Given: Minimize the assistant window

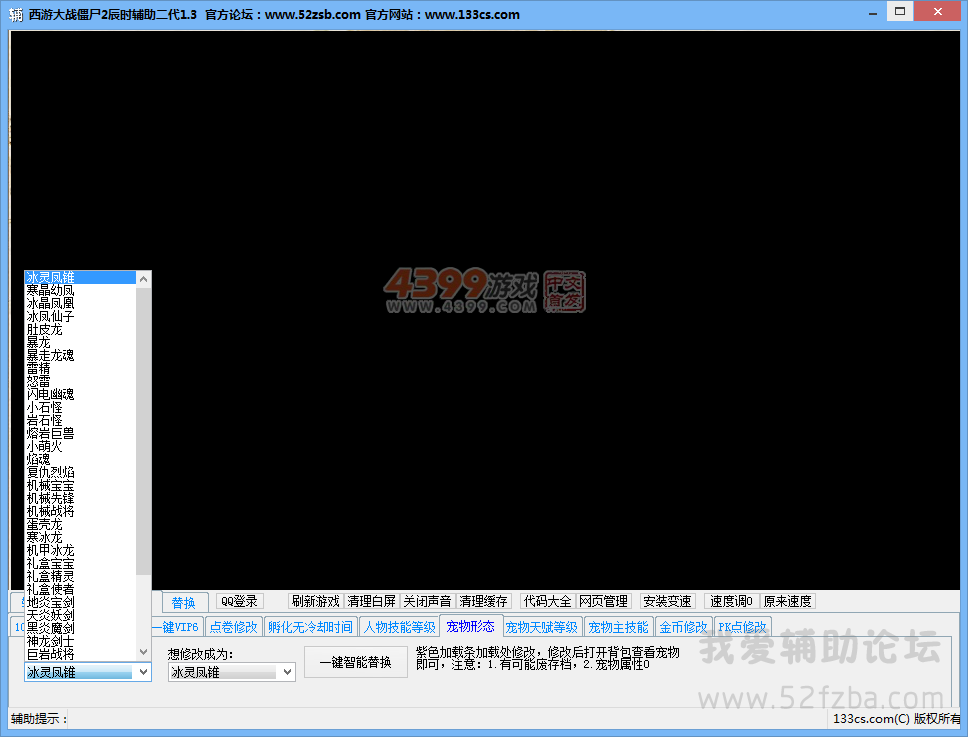Looking at the screenshot, I should pyautogui.click(x=873, y=13).
